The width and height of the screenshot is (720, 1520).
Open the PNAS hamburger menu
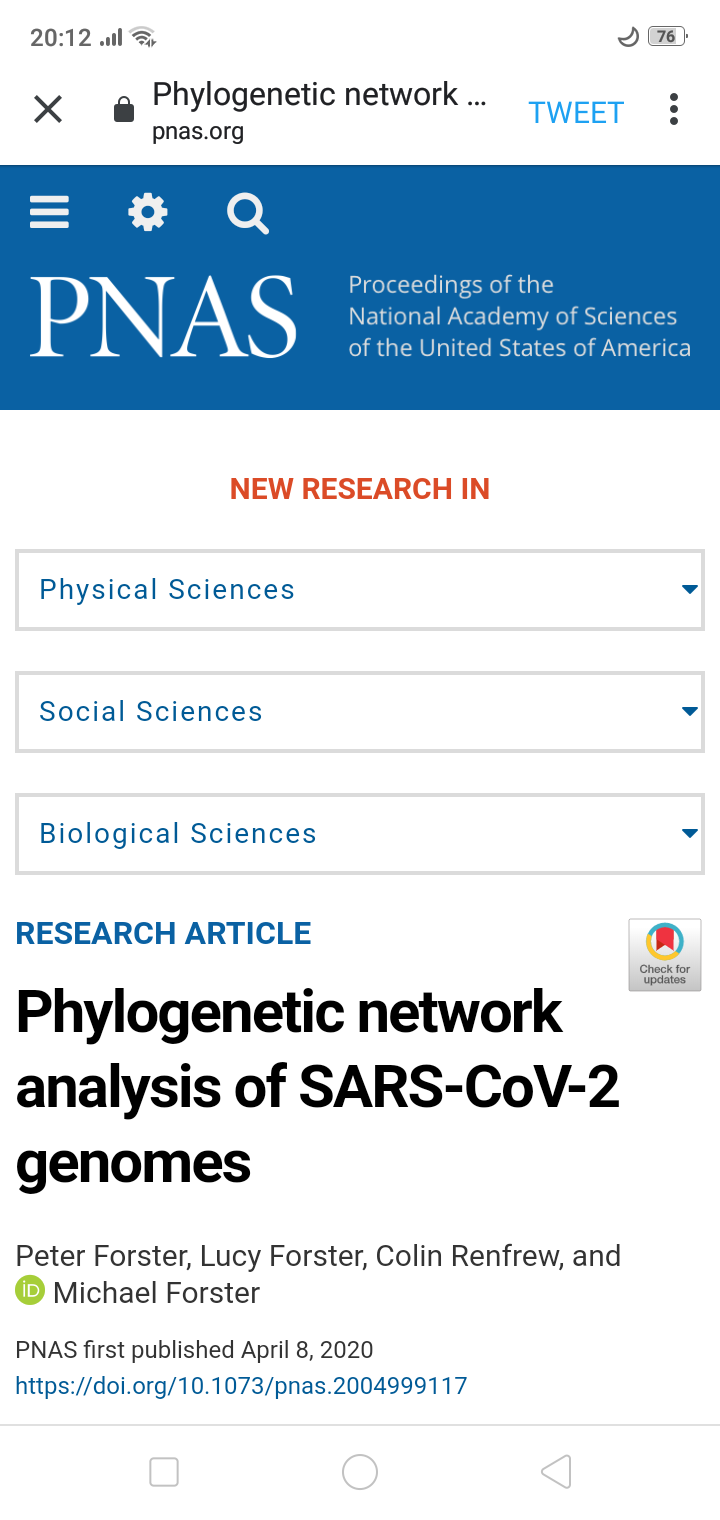click(49, 212)
